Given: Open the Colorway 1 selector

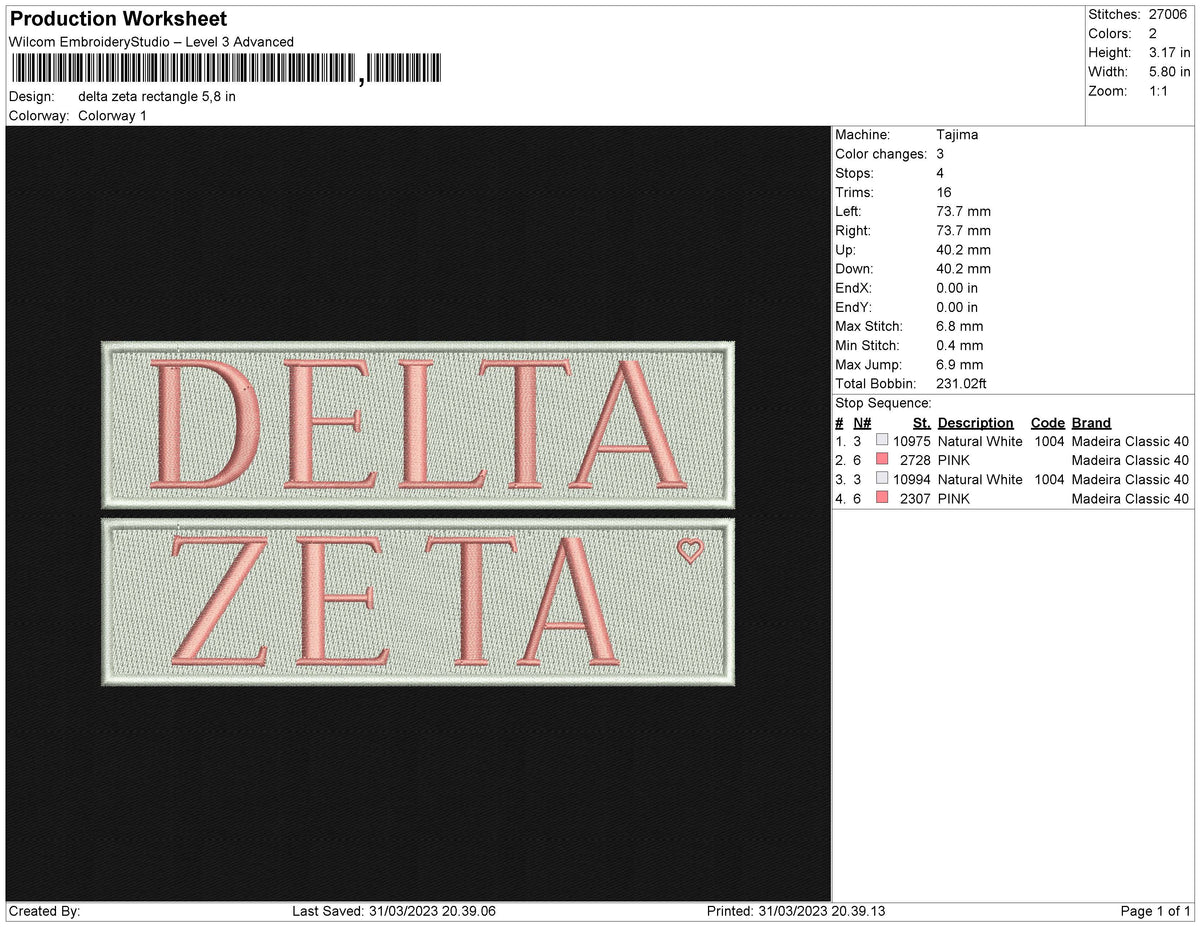Looking at the screenshot, I should [112, 115].
